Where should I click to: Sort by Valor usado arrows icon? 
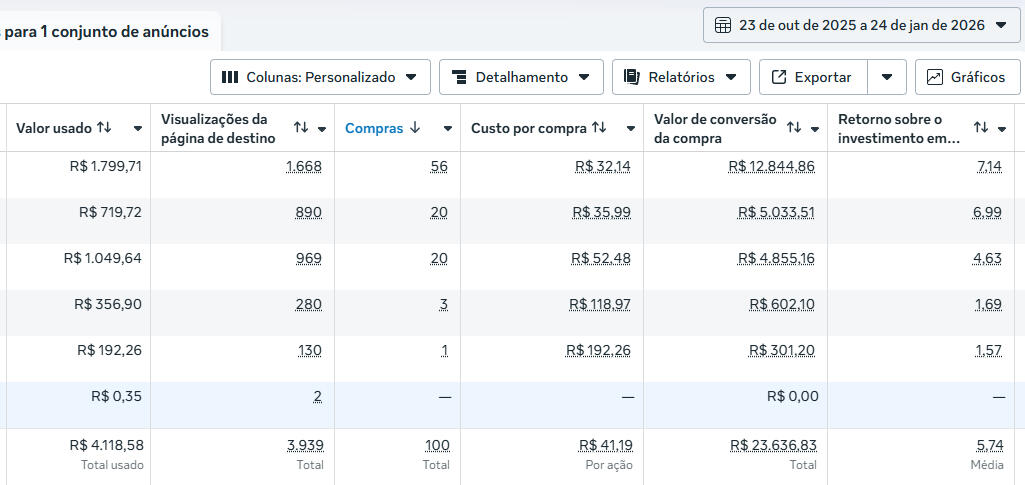point(104,128)
